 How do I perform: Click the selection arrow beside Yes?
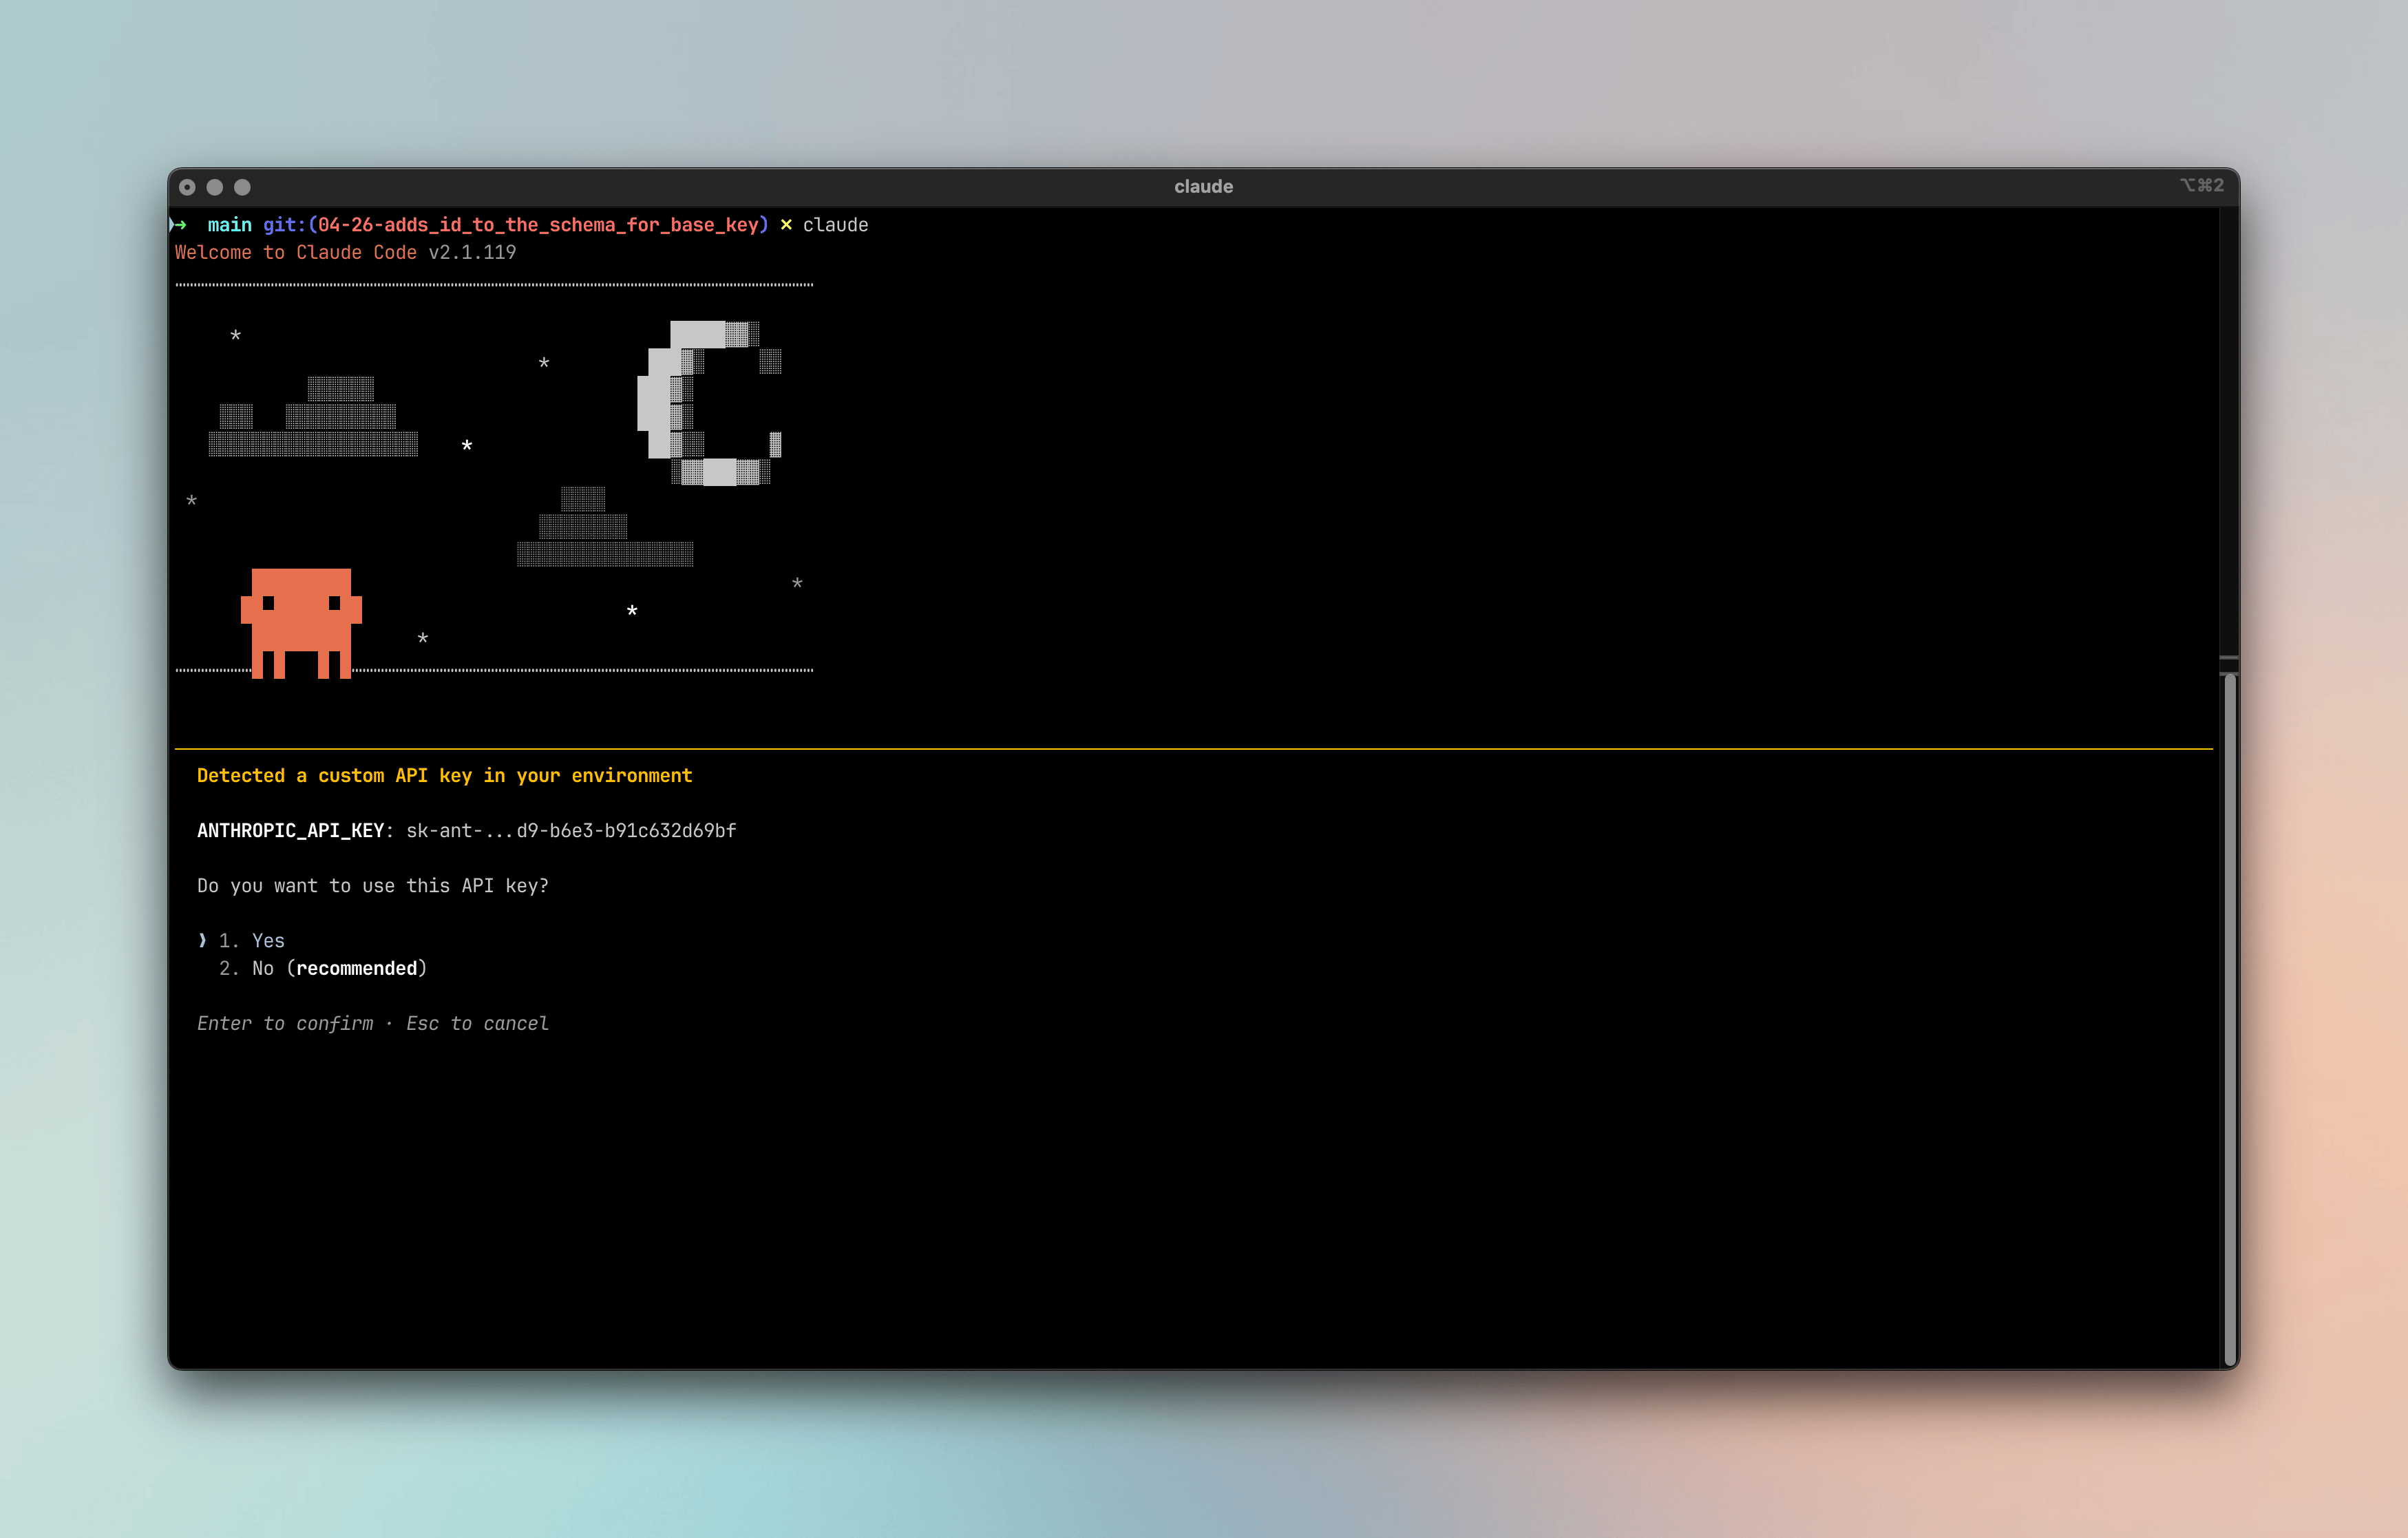coord(202,941)
